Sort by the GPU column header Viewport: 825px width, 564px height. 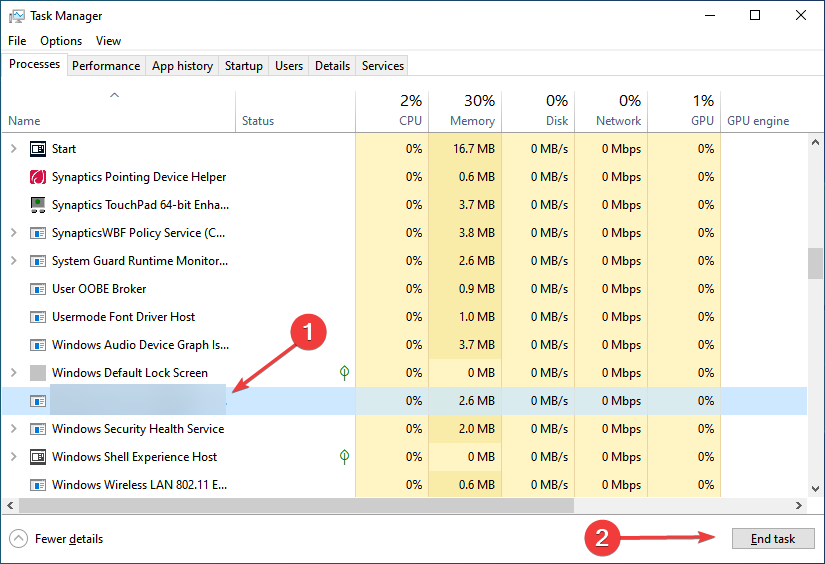coord(684,112)
